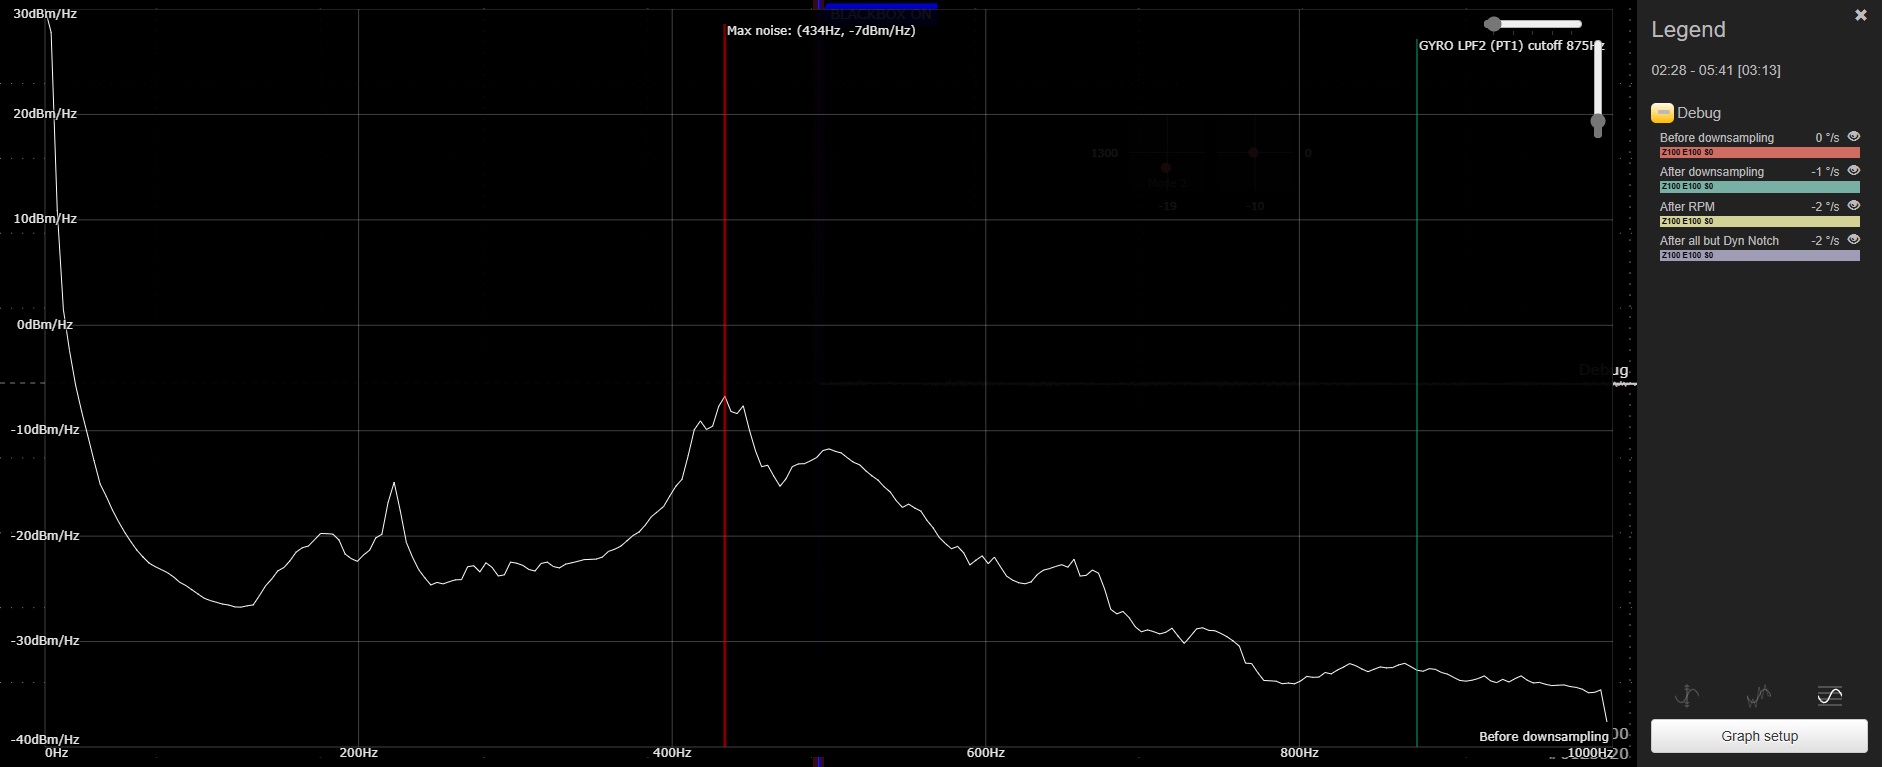Toggle eye icon for After all but Dyn Notch
The width and height of the screenshot is (1885, 767).
coord(1853,240)
